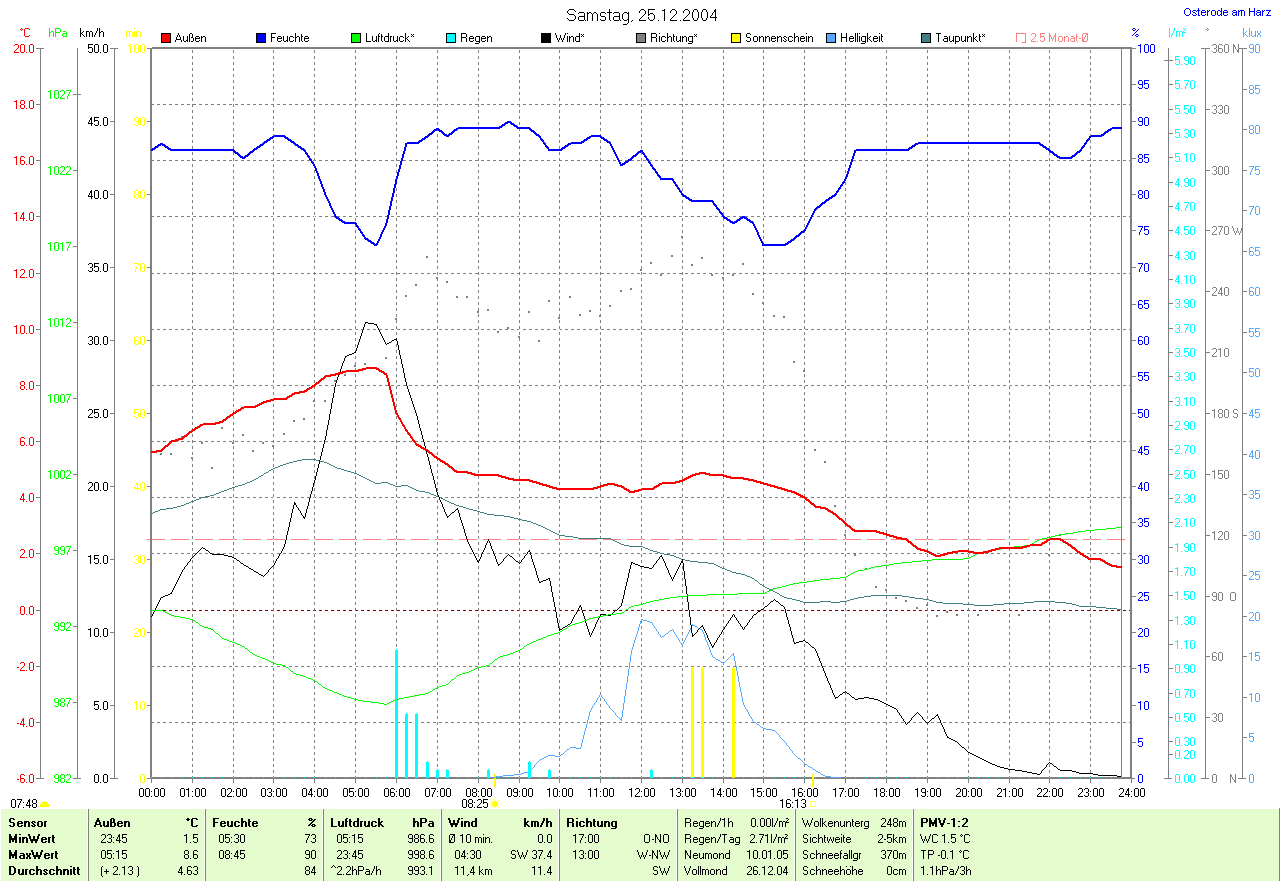Click the gray Richtung legend square
This screenshot has width=1280, height=881.
point(641,38)
